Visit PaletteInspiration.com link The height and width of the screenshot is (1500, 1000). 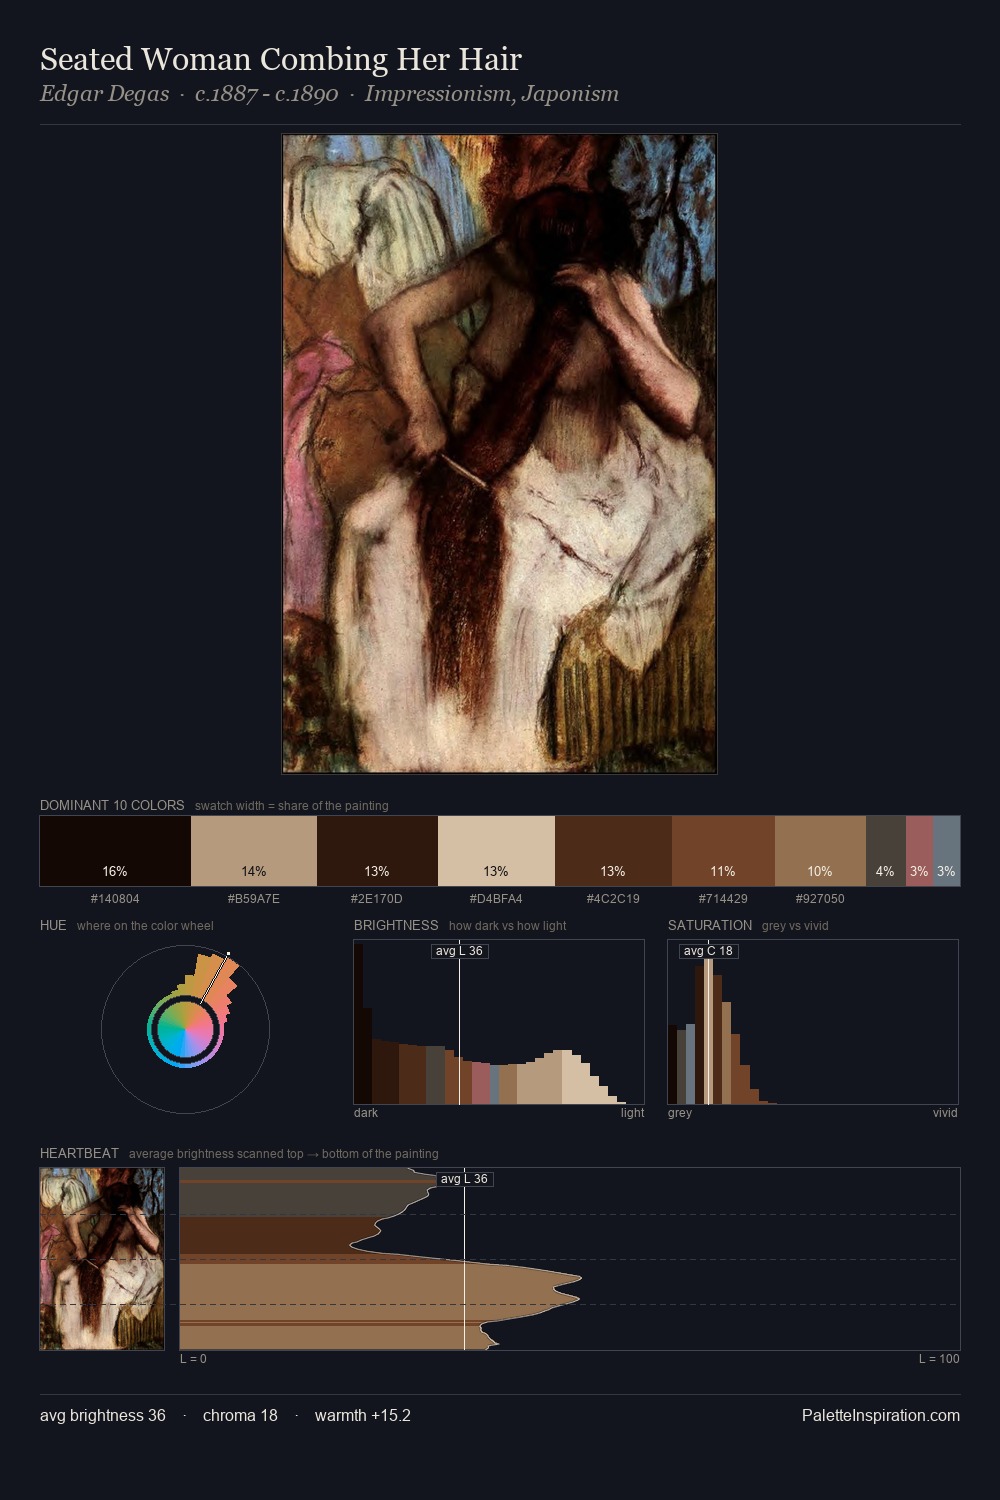click(881, 1415)
